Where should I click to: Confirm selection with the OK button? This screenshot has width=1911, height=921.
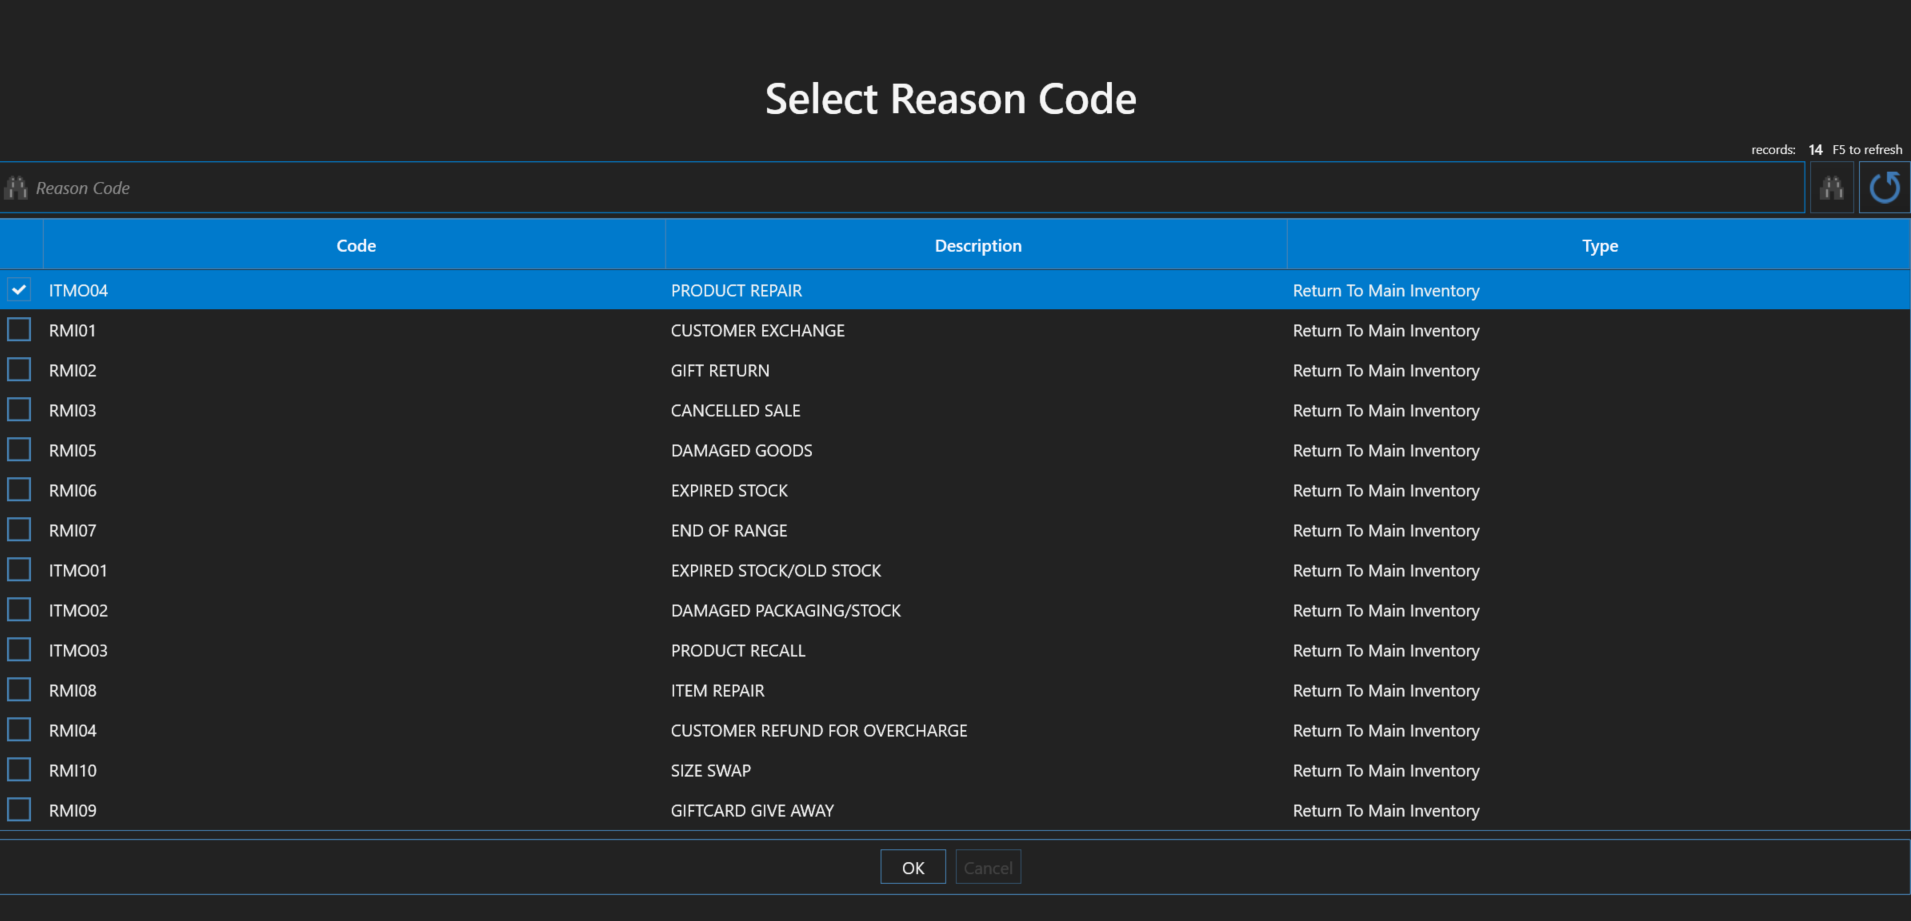point(913,867)
